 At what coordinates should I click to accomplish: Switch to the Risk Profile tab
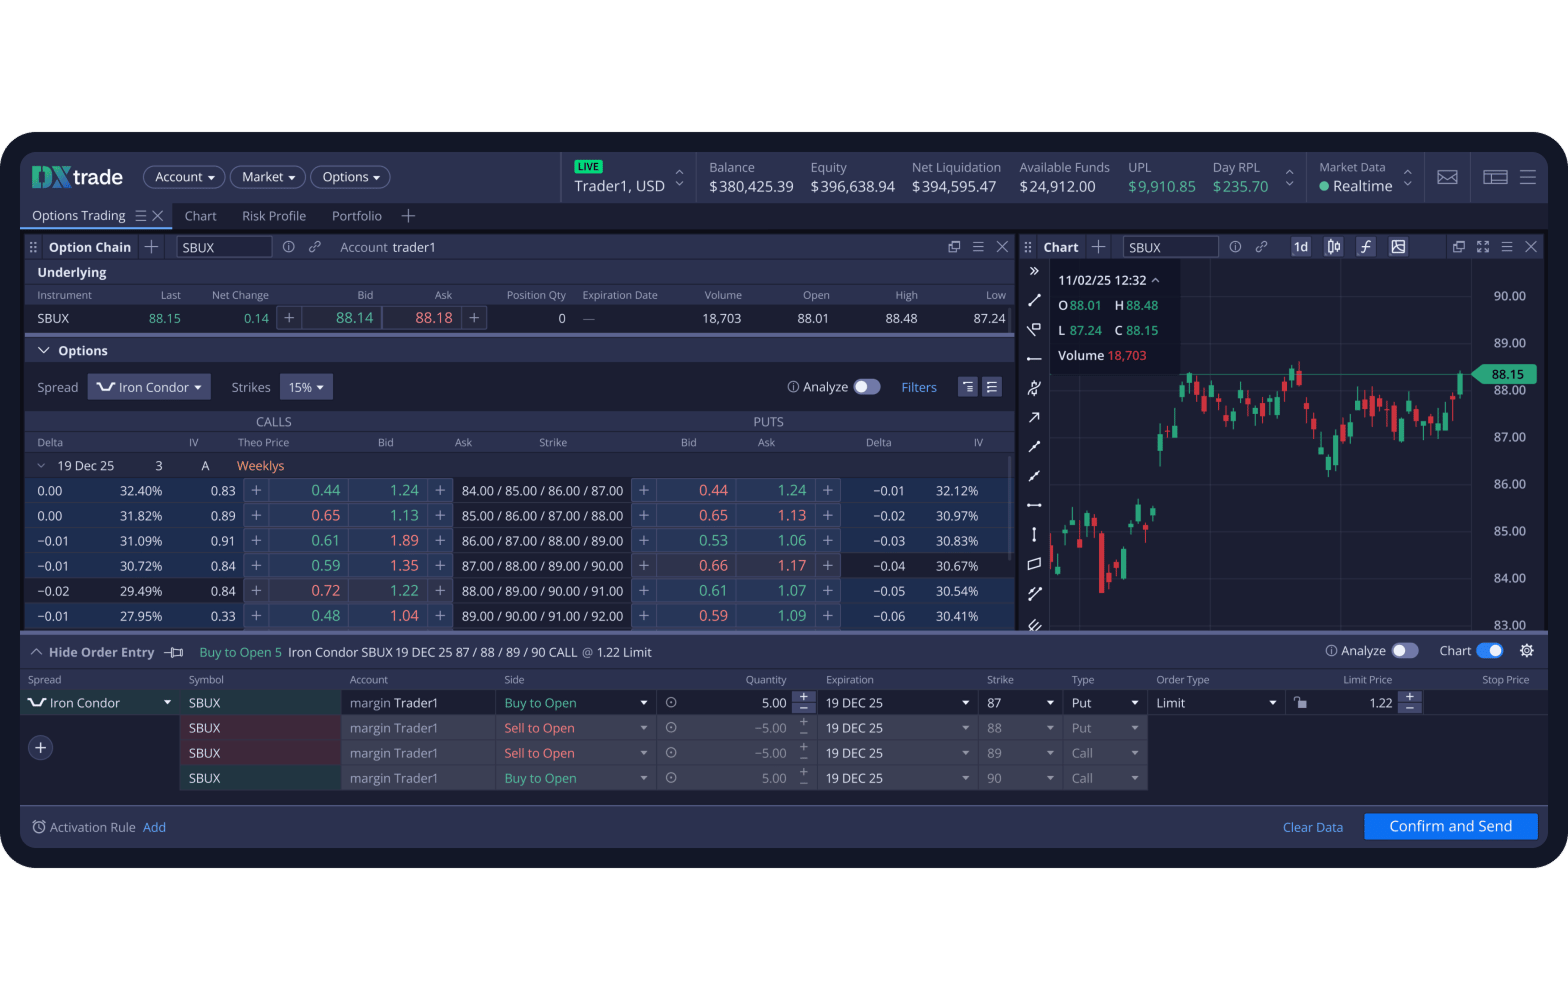[274, 216]
